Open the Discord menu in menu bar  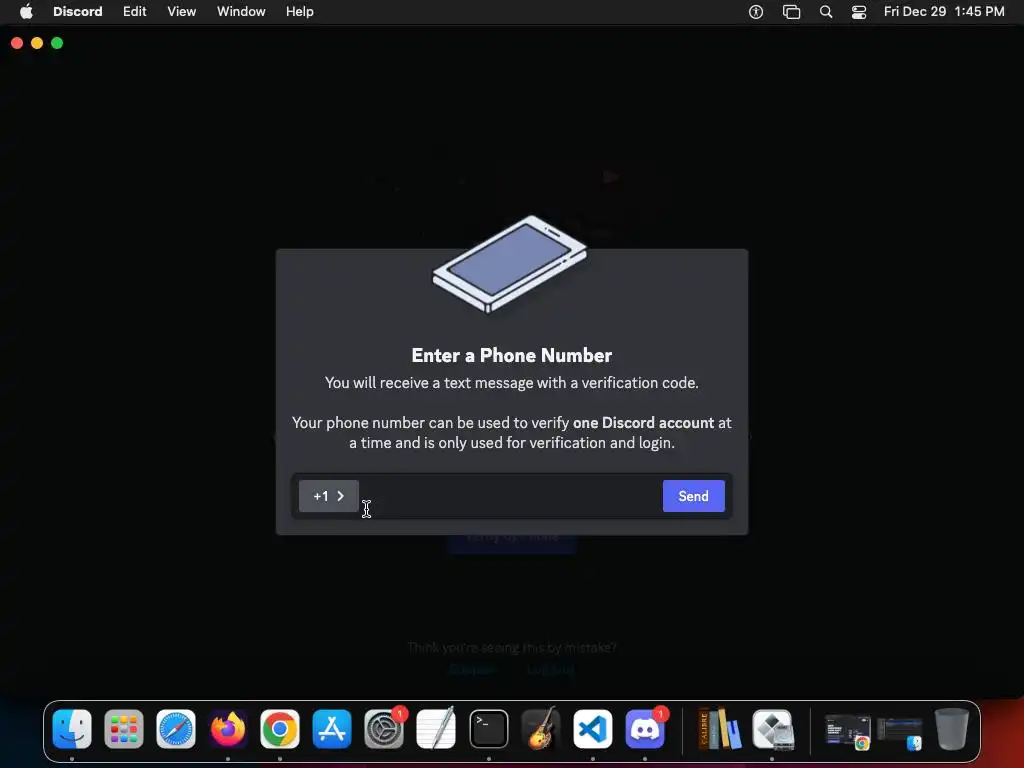coord(78,12)
